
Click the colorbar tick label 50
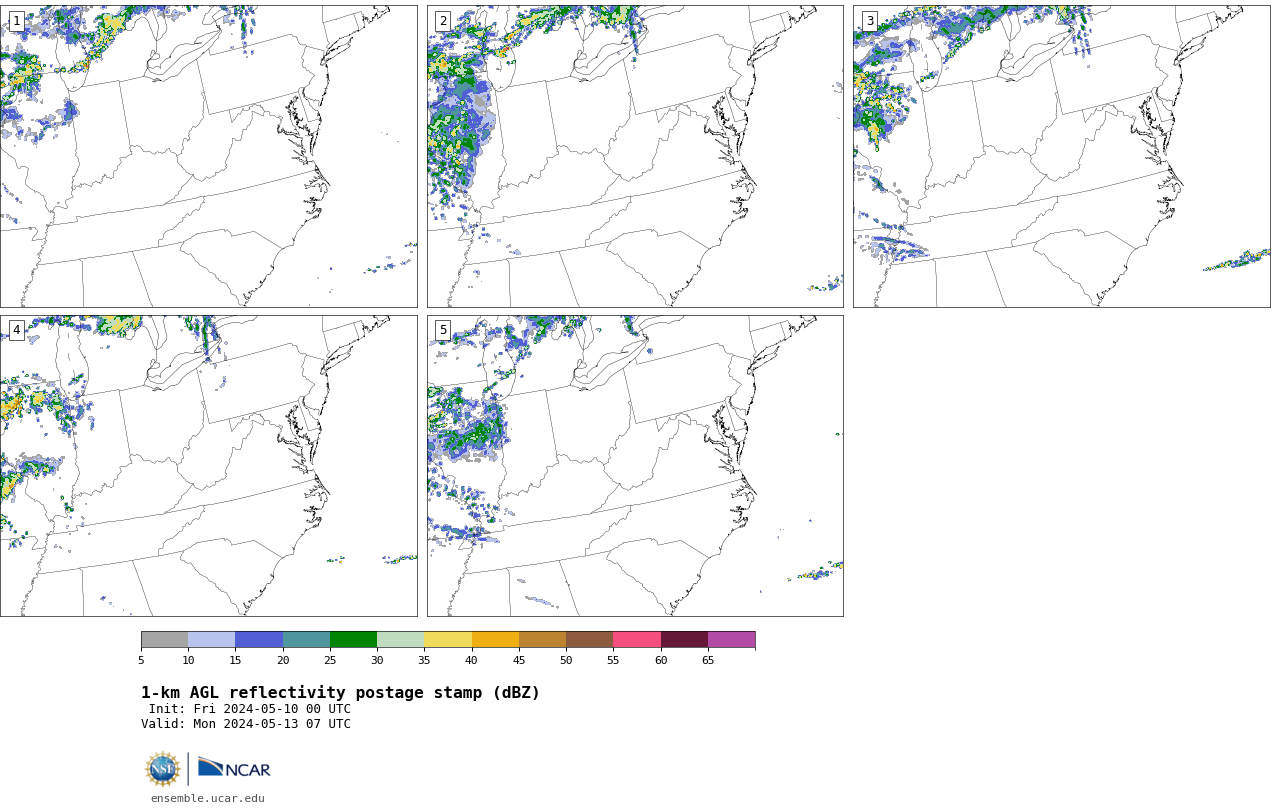[x=566, y=660]
